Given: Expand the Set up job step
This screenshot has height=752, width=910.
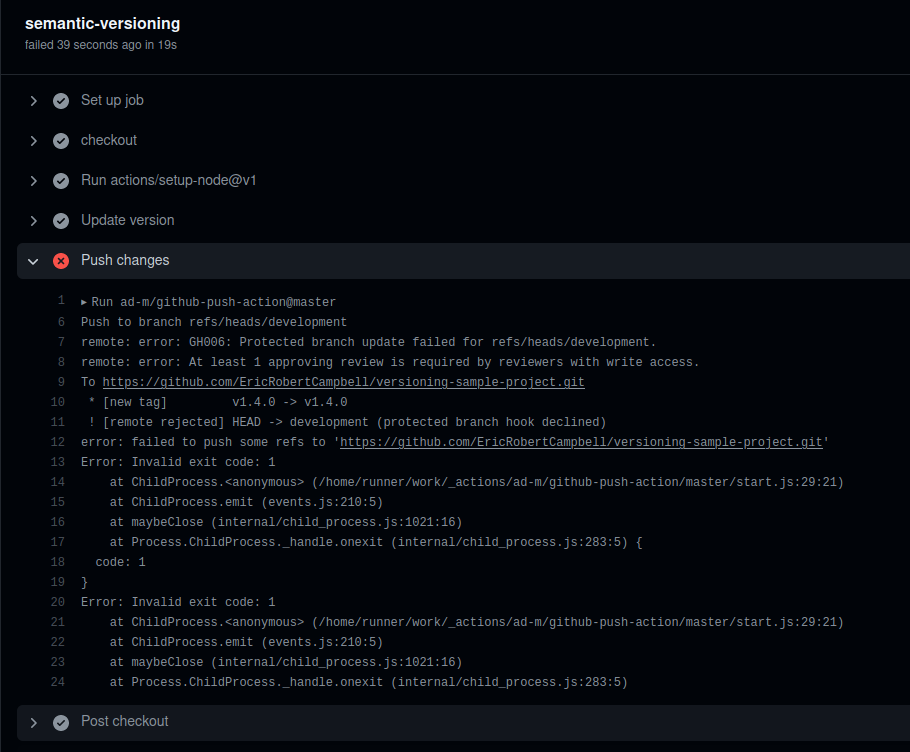Looking at the screenshot, I should [34, 101].
